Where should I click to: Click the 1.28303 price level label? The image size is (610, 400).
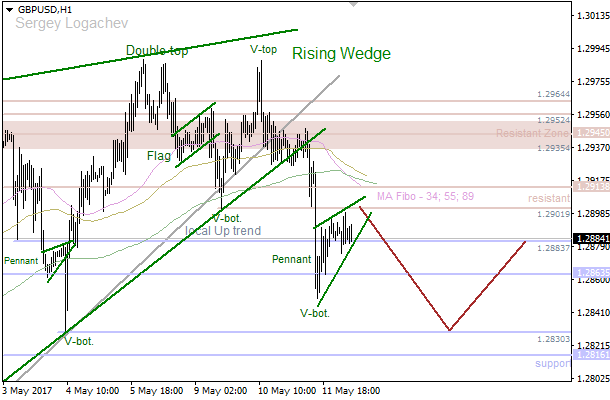552,339
